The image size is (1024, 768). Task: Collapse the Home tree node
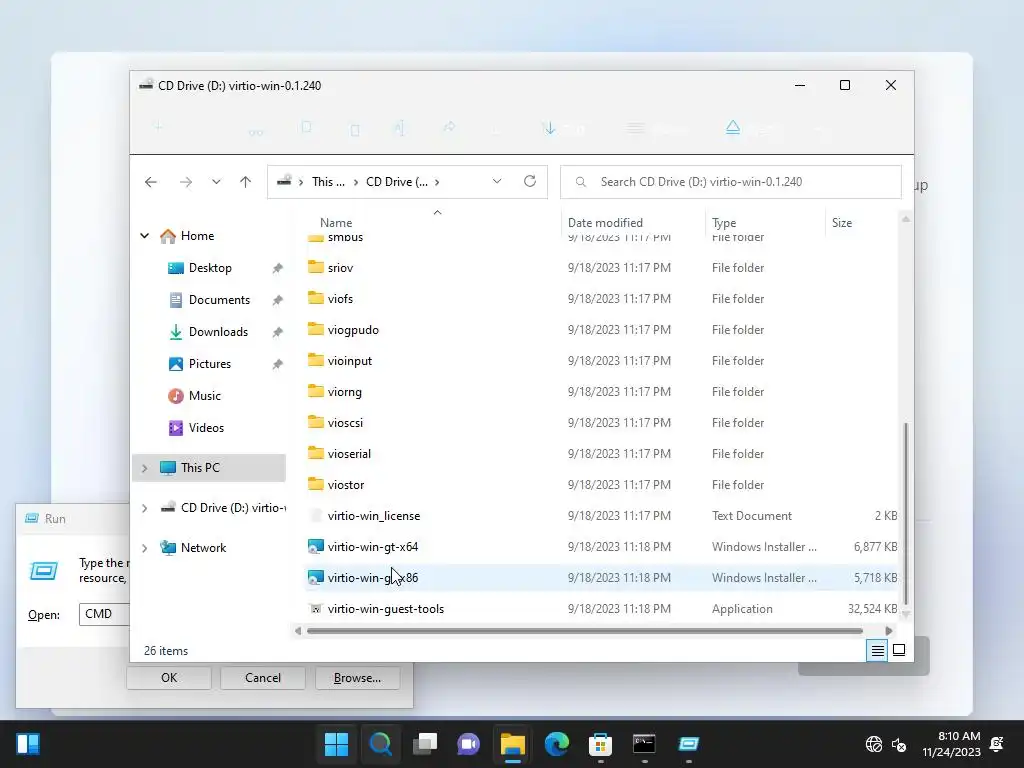(144, 236)
